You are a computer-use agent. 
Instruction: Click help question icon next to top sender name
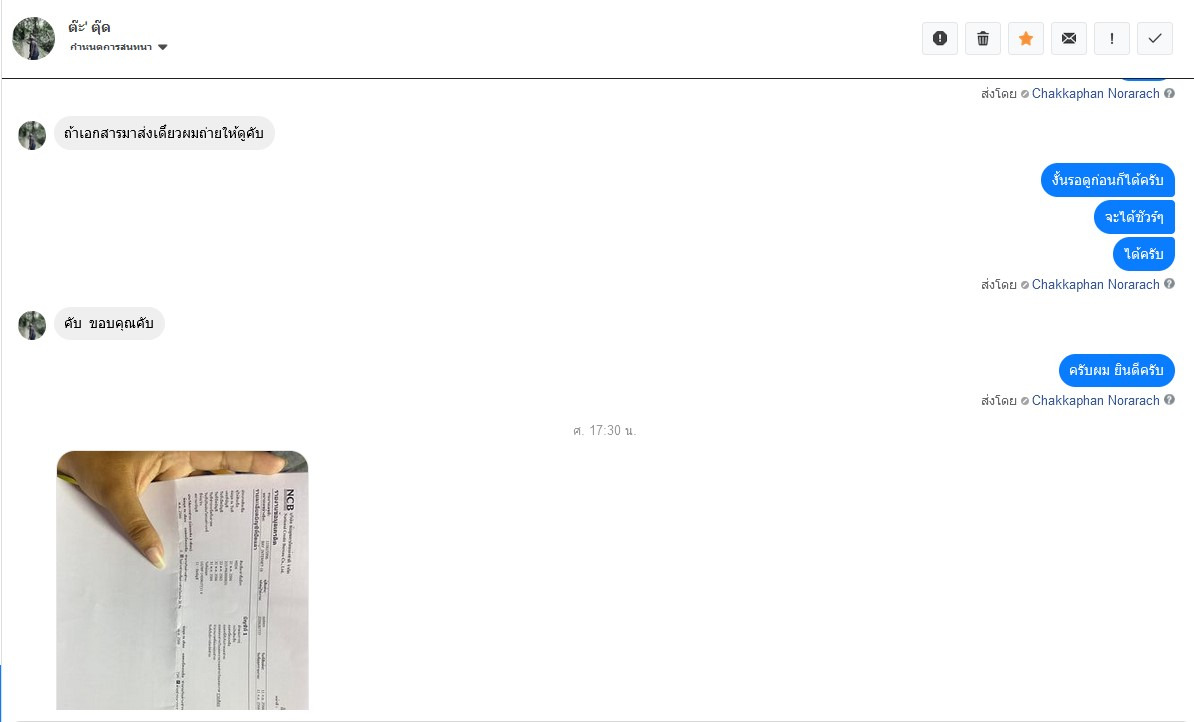[x=1169, y=94]
